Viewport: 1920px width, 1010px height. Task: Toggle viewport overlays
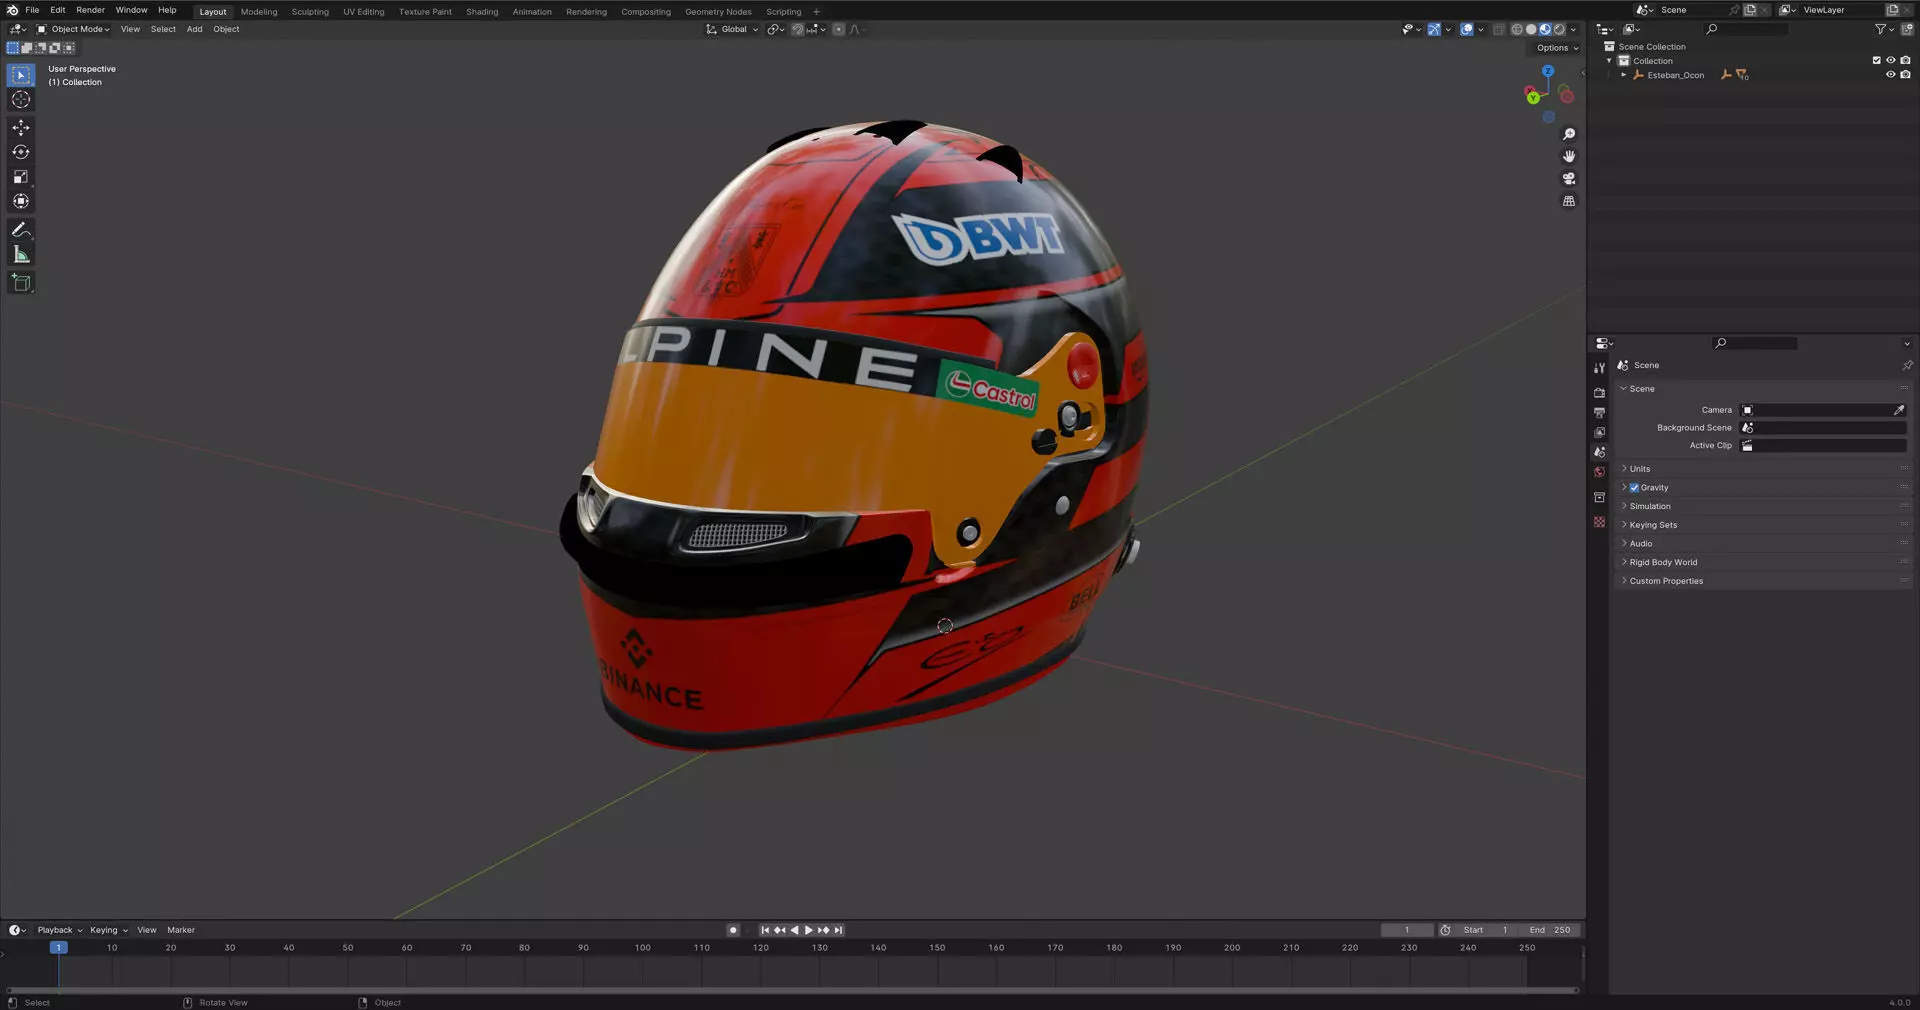pyautogui.click(x=1466, y=29)
